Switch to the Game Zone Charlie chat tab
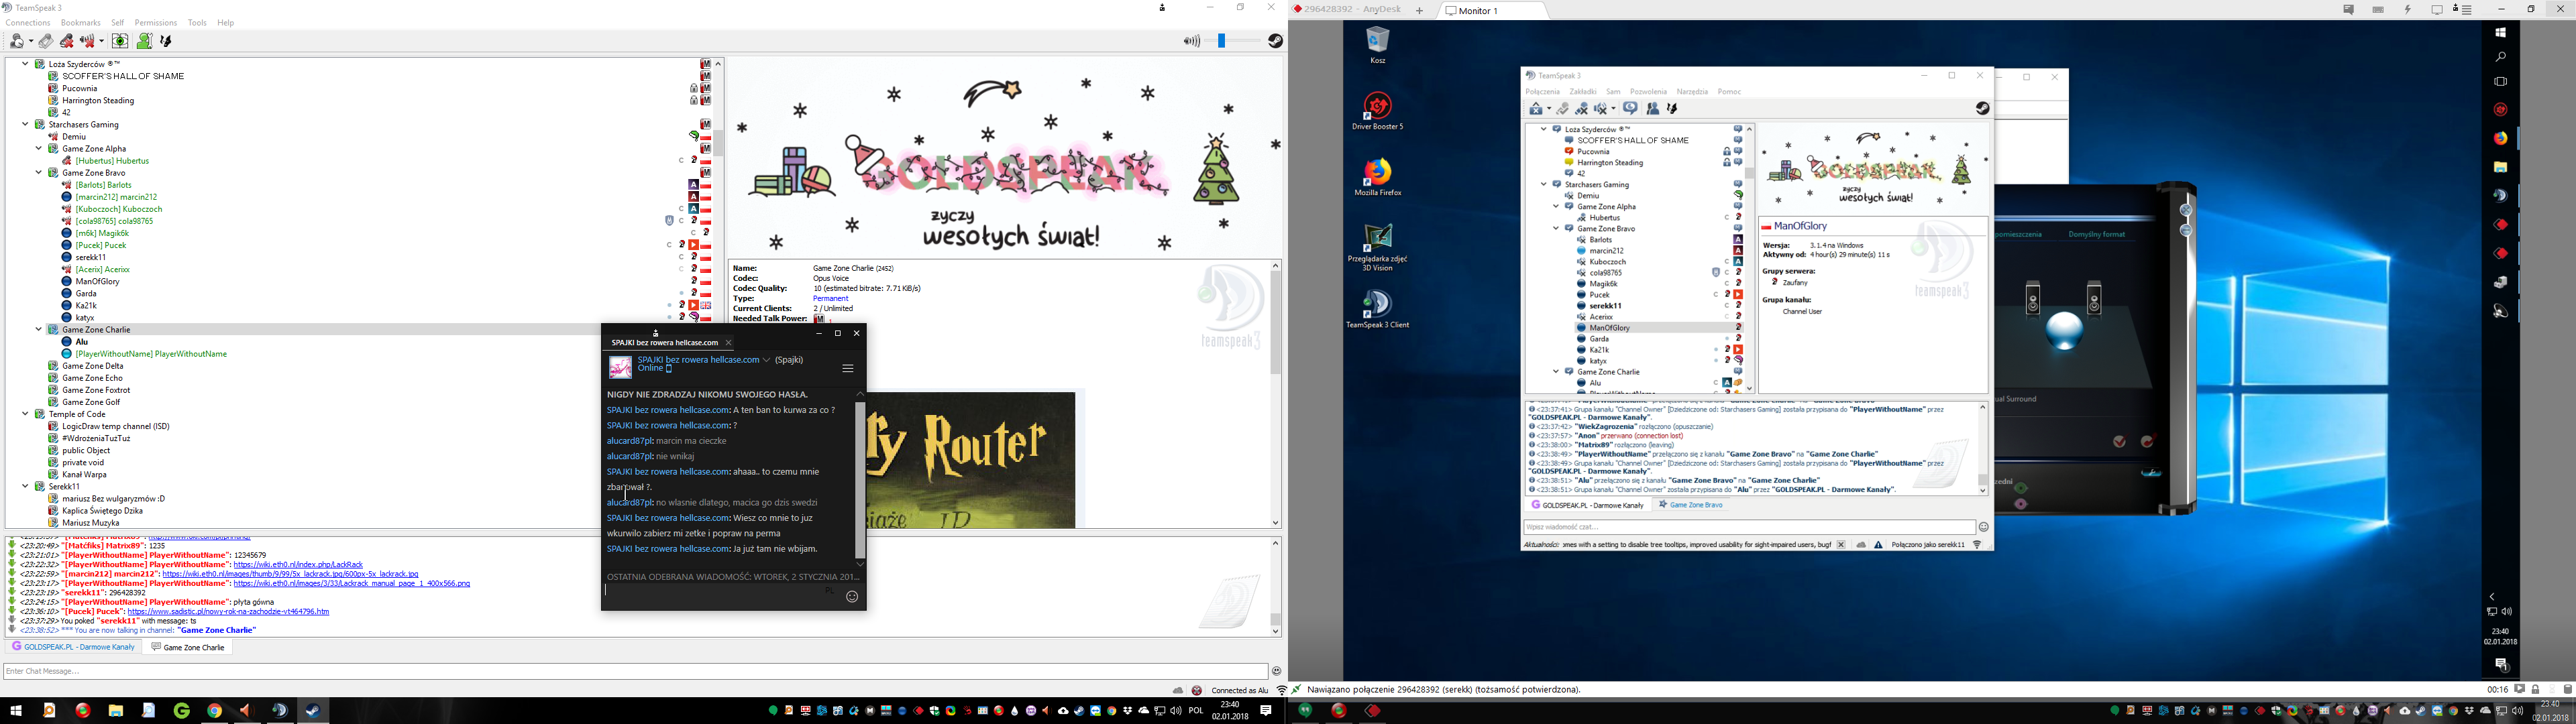The height and width of the screenshot is (724, 2576). pyautogui.click(x=190, y=647)
